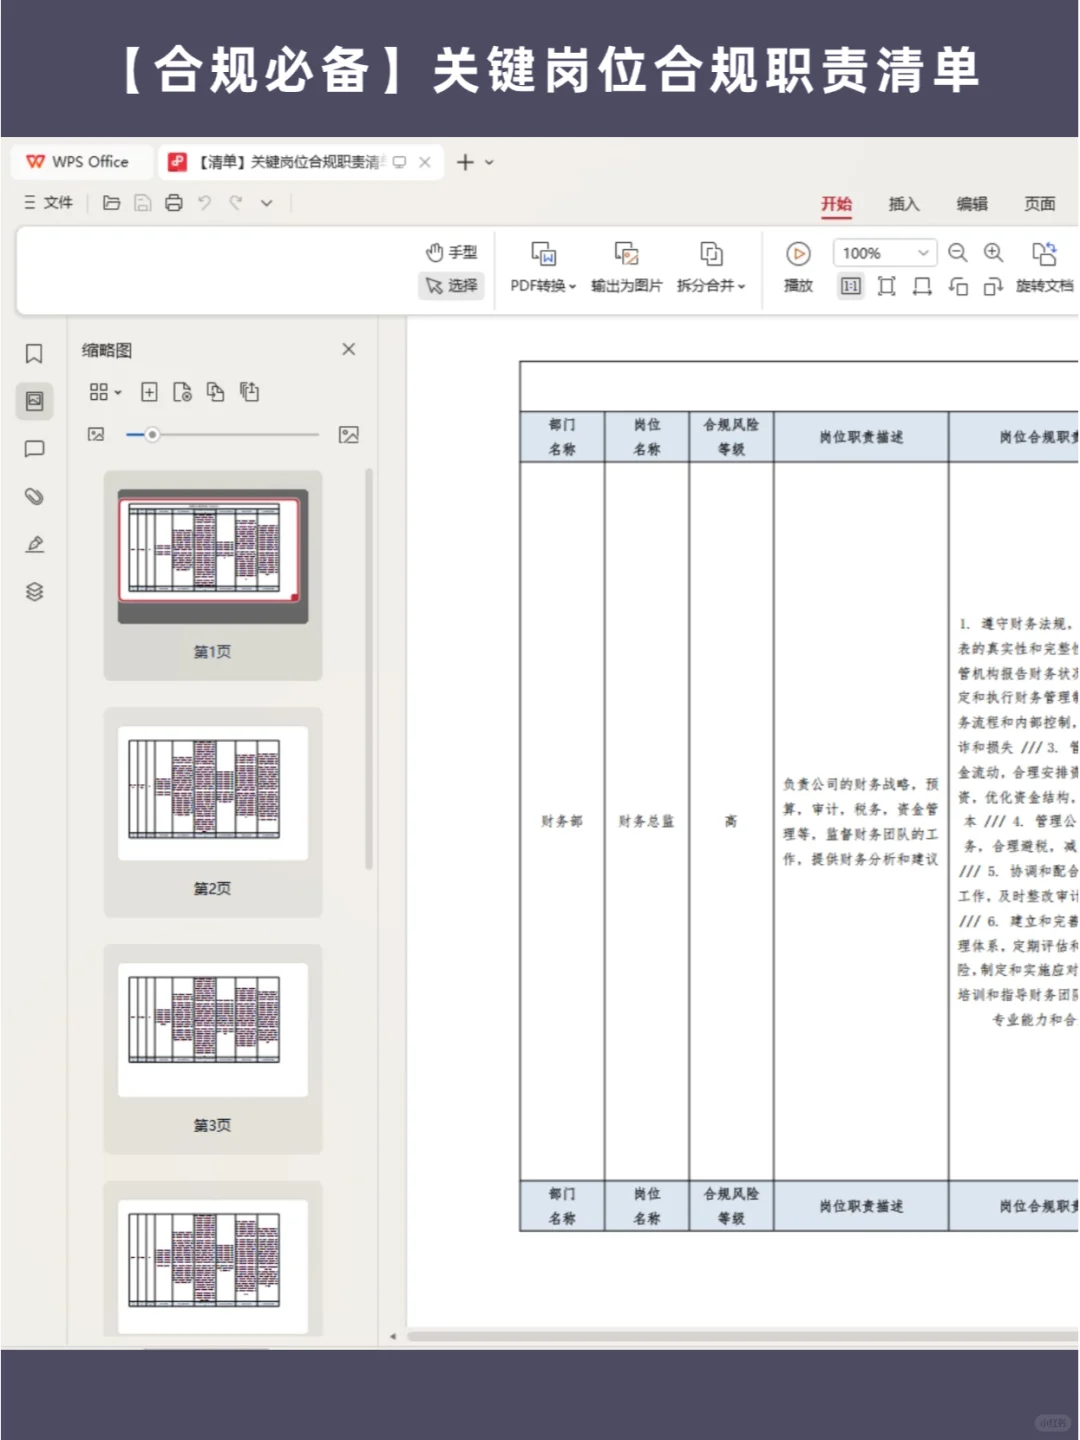Viewport: 1080px width, 1440px height.
Task: Open the PDF转换 dropdown
Action: pos(543,267)
